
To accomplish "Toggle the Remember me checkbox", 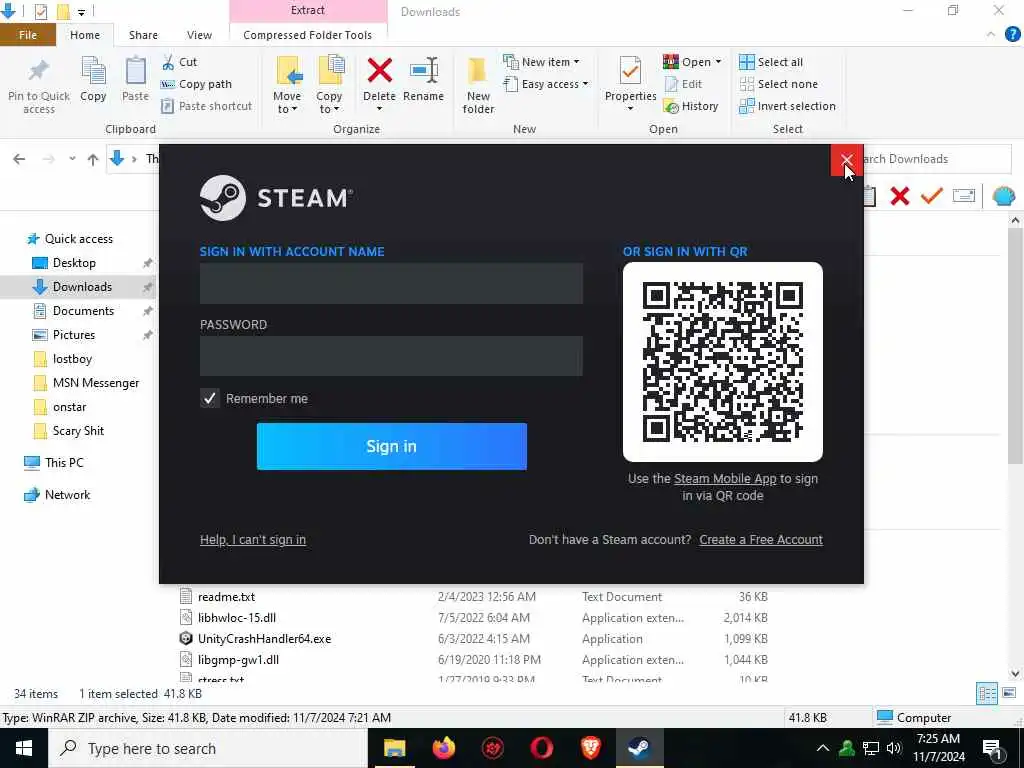I will (x=209, y=398).
